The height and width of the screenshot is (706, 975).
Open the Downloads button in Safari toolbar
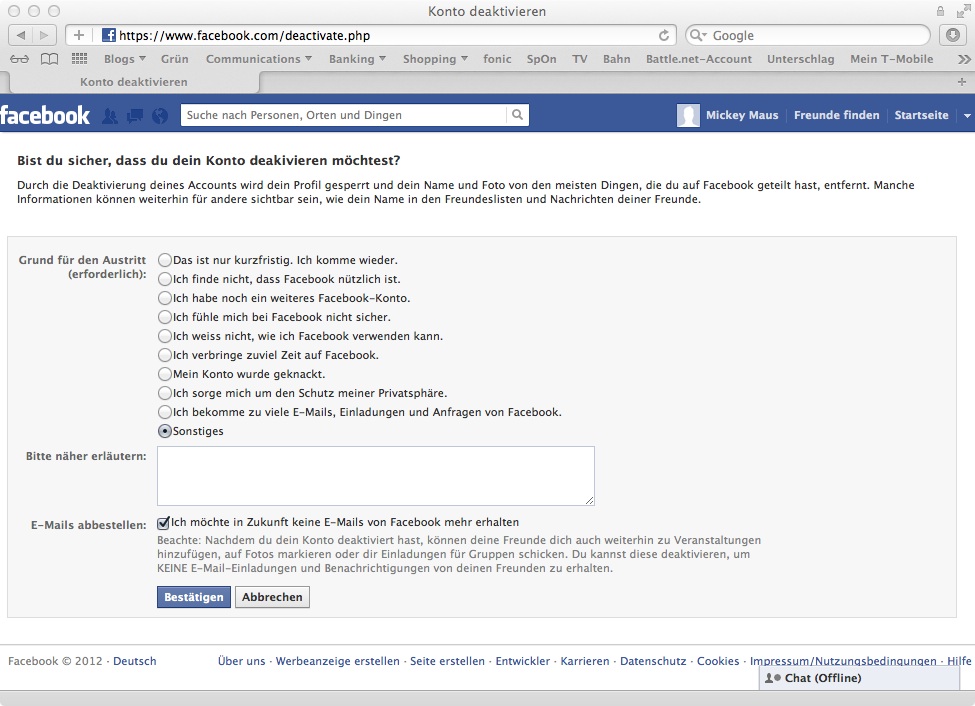pyautogui.click(x=953, y=35)
